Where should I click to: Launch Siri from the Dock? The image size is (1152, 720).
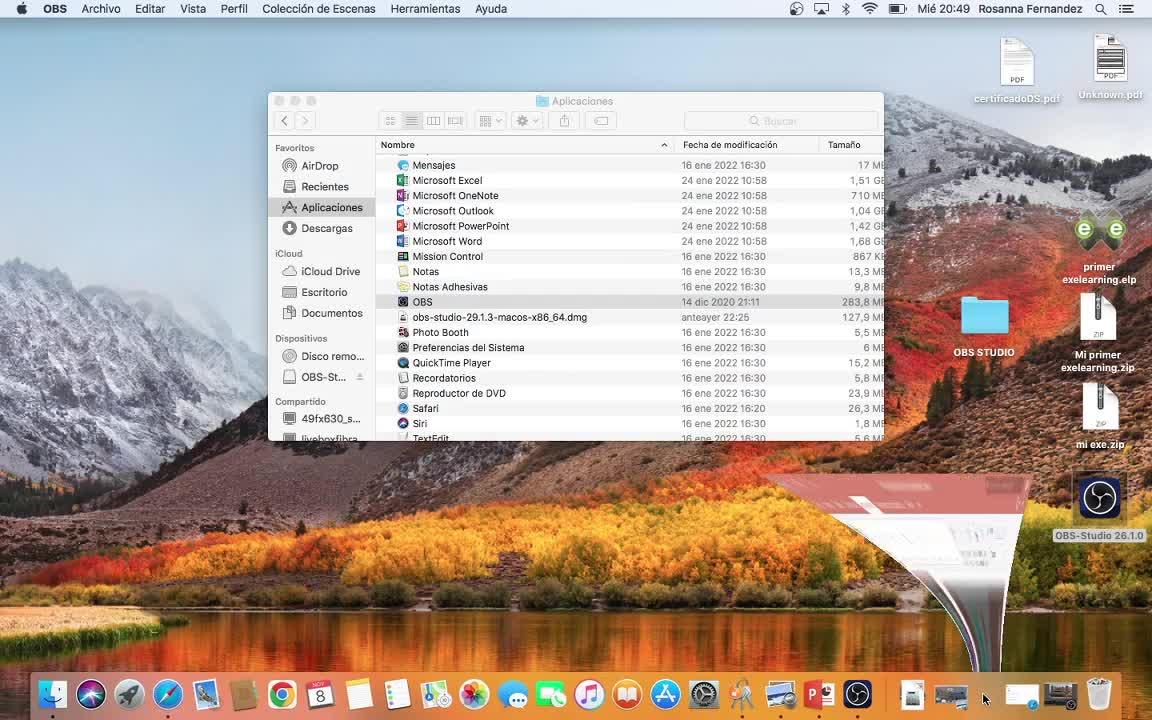(x=91, y=694)
